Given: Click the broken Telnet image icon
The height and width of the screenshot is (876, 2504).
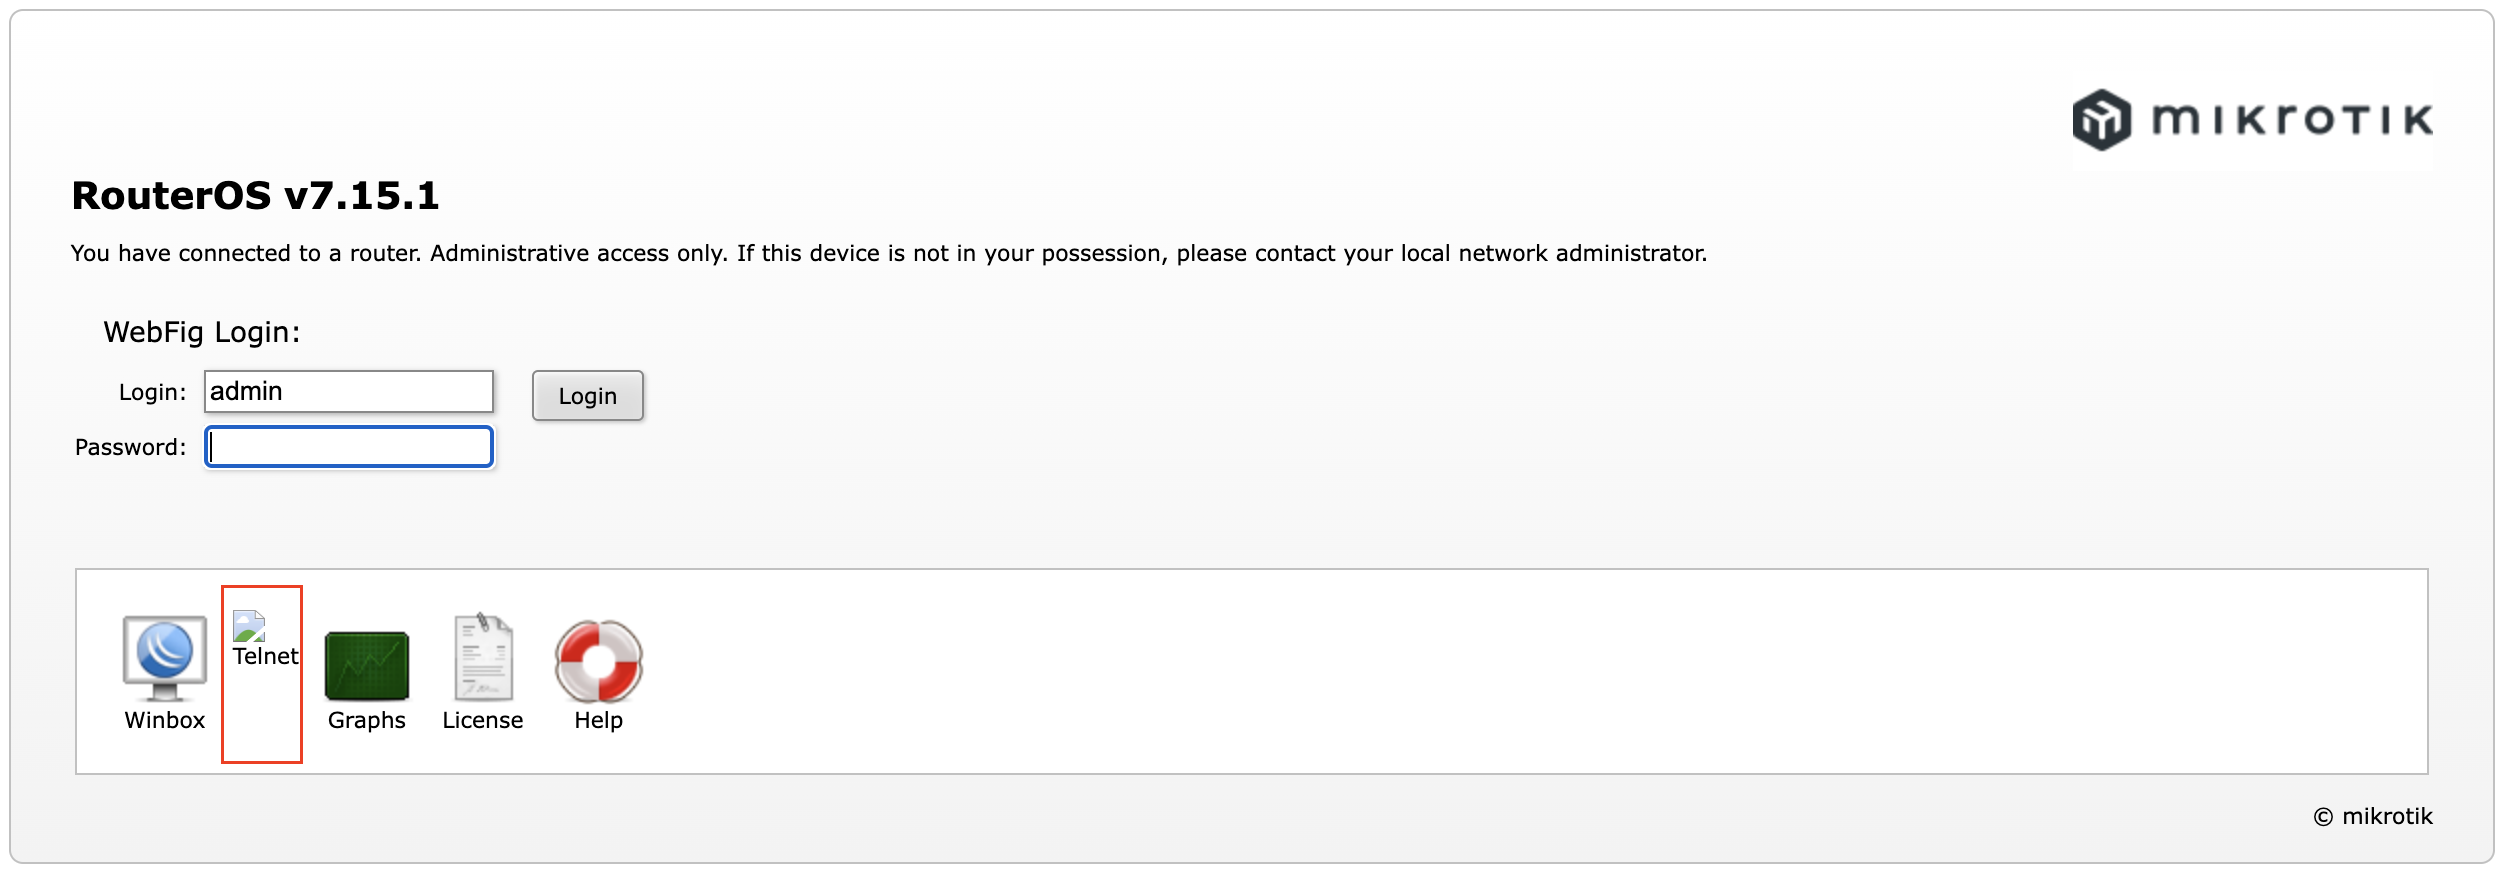Looking at the screenshot, I should pyautogui.click(x=249, y=626).
